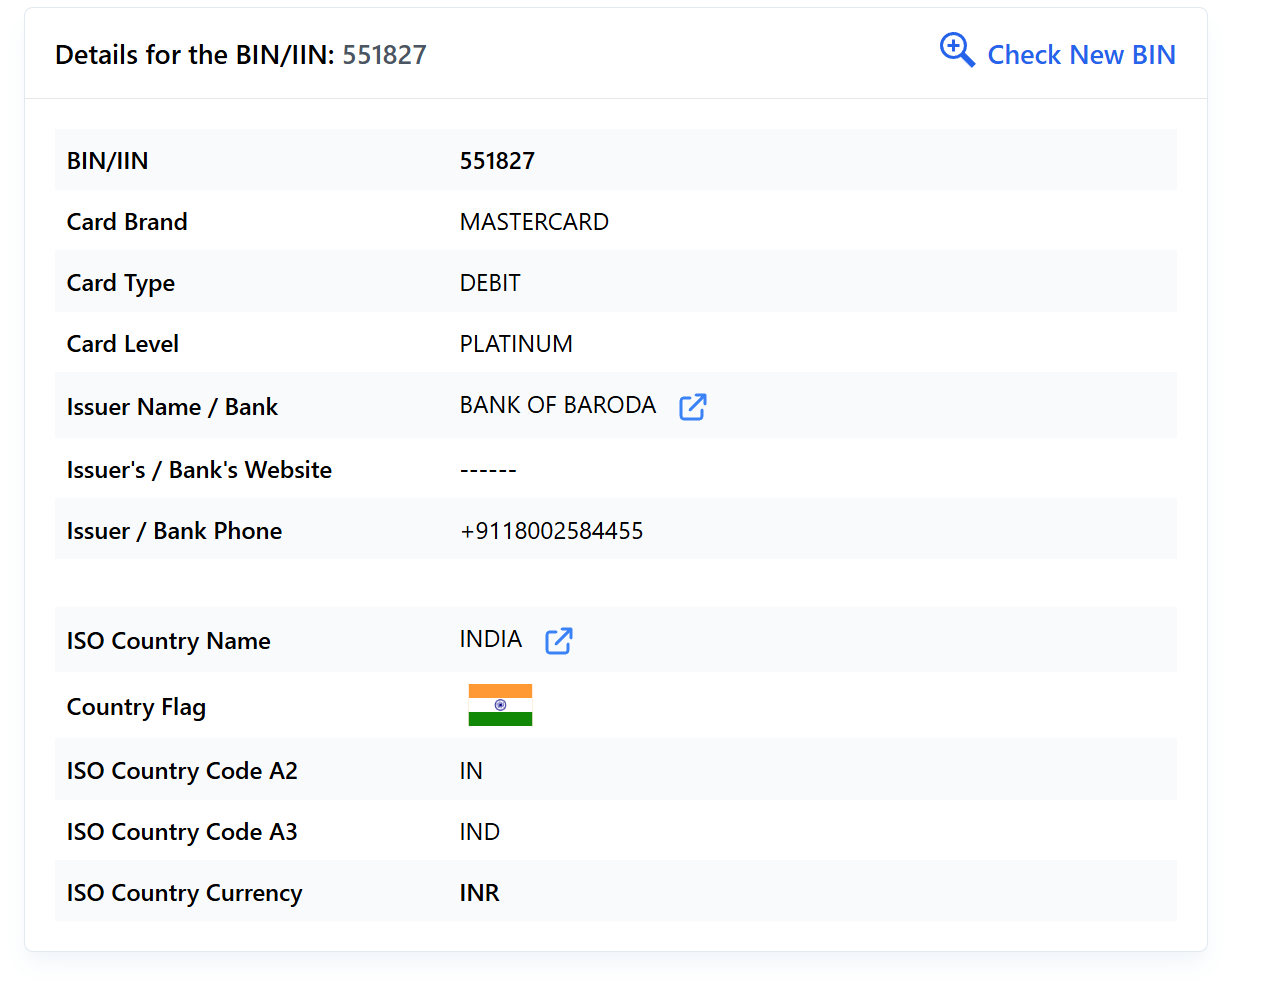Screen dimensions: 1278x981
Task: Click the BANK OF BARODA issuer name
Action: 557,405
